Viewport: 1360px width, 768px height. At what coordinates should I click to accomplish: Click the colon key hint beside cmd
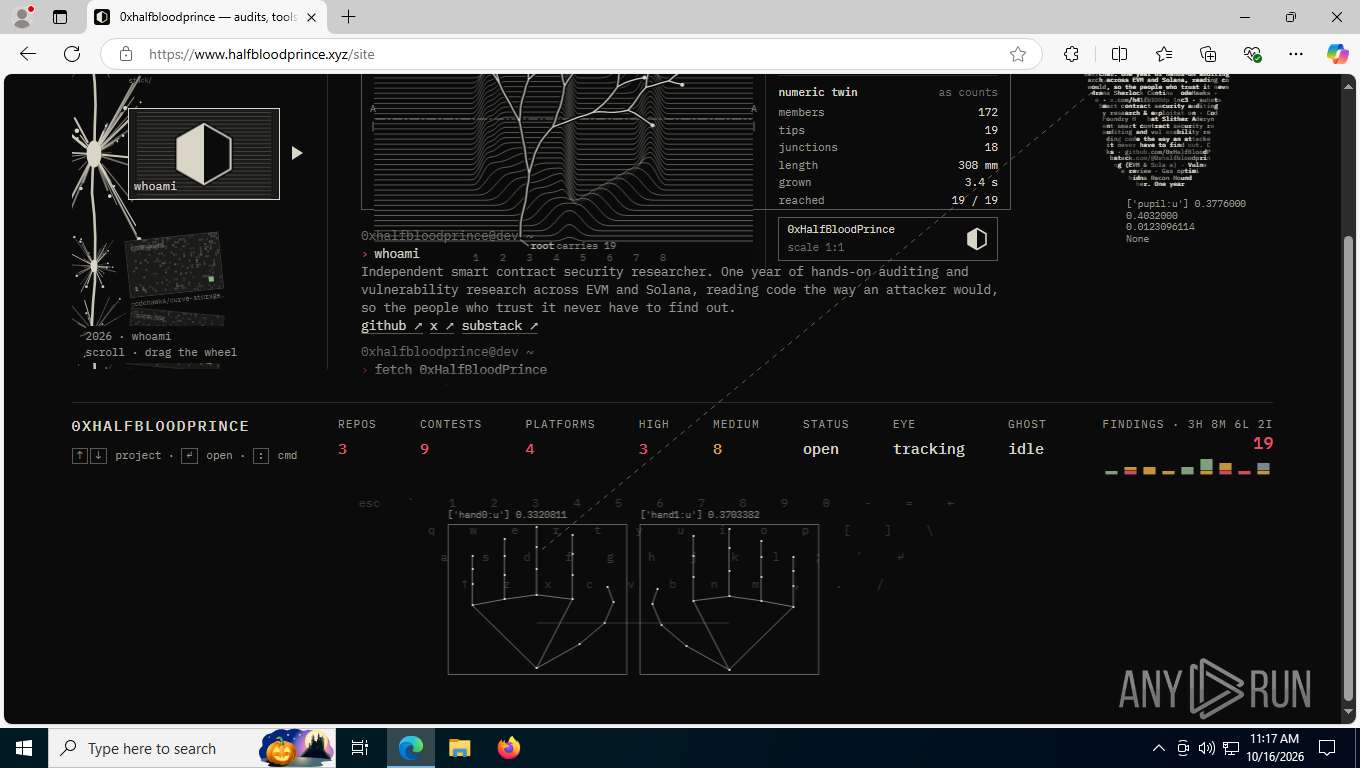click(260, 456)
